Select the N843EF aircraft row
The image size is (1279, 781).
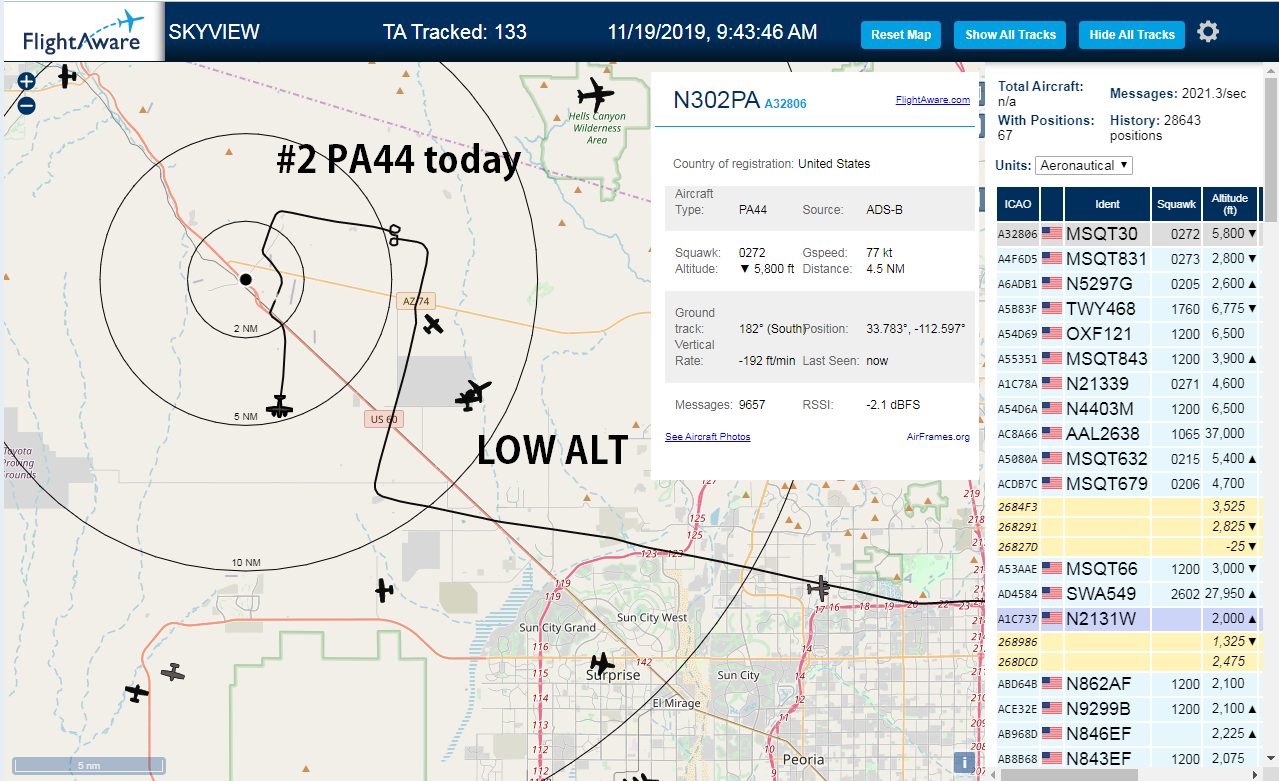tap(1128, 759)
